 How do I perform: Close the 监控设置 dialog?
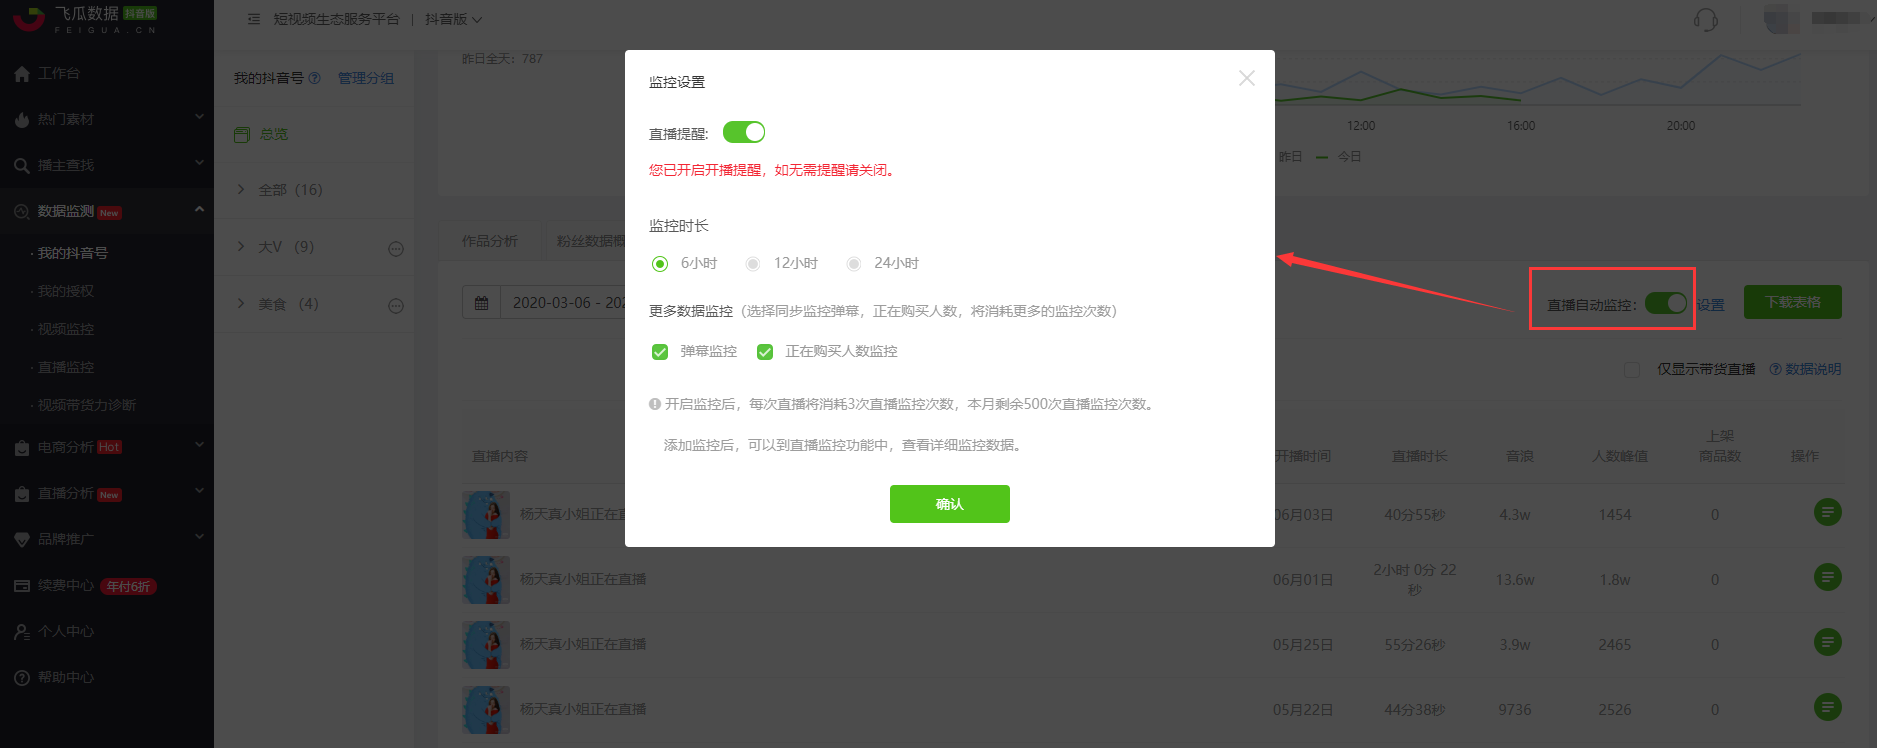coord(1246,78)
